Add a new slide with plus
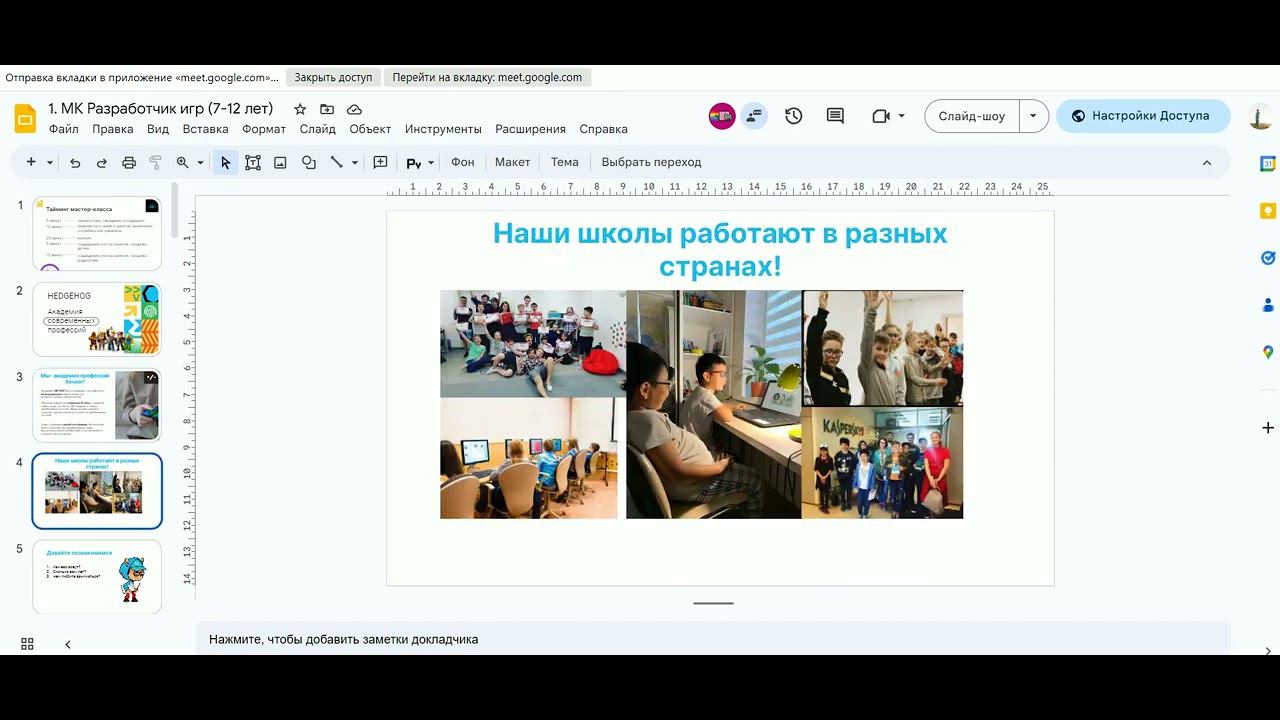 31,162
